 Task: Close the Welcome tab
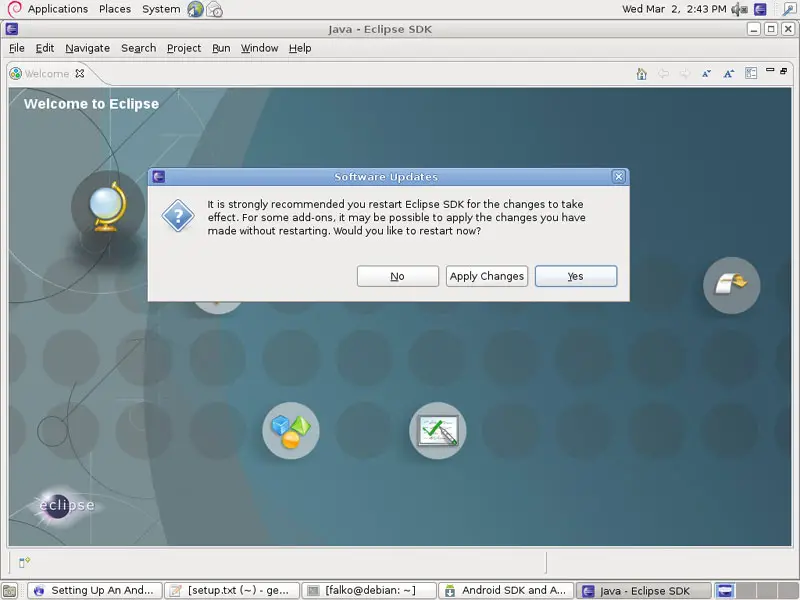tap(80, 73)
